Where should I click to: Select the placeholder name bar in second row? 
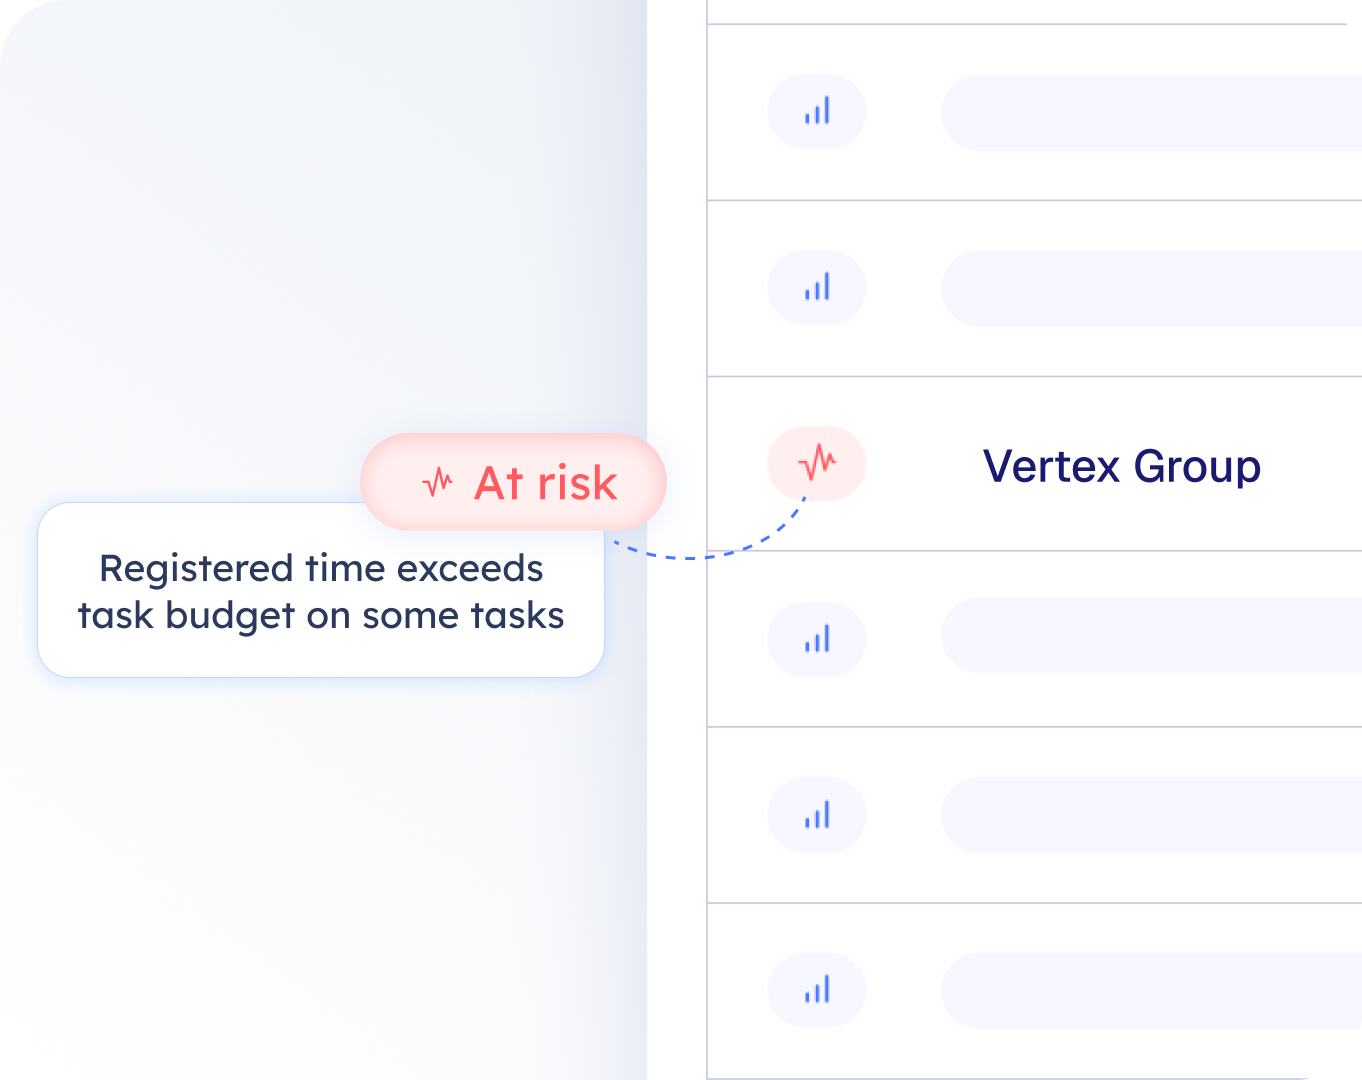(1152, 288)
